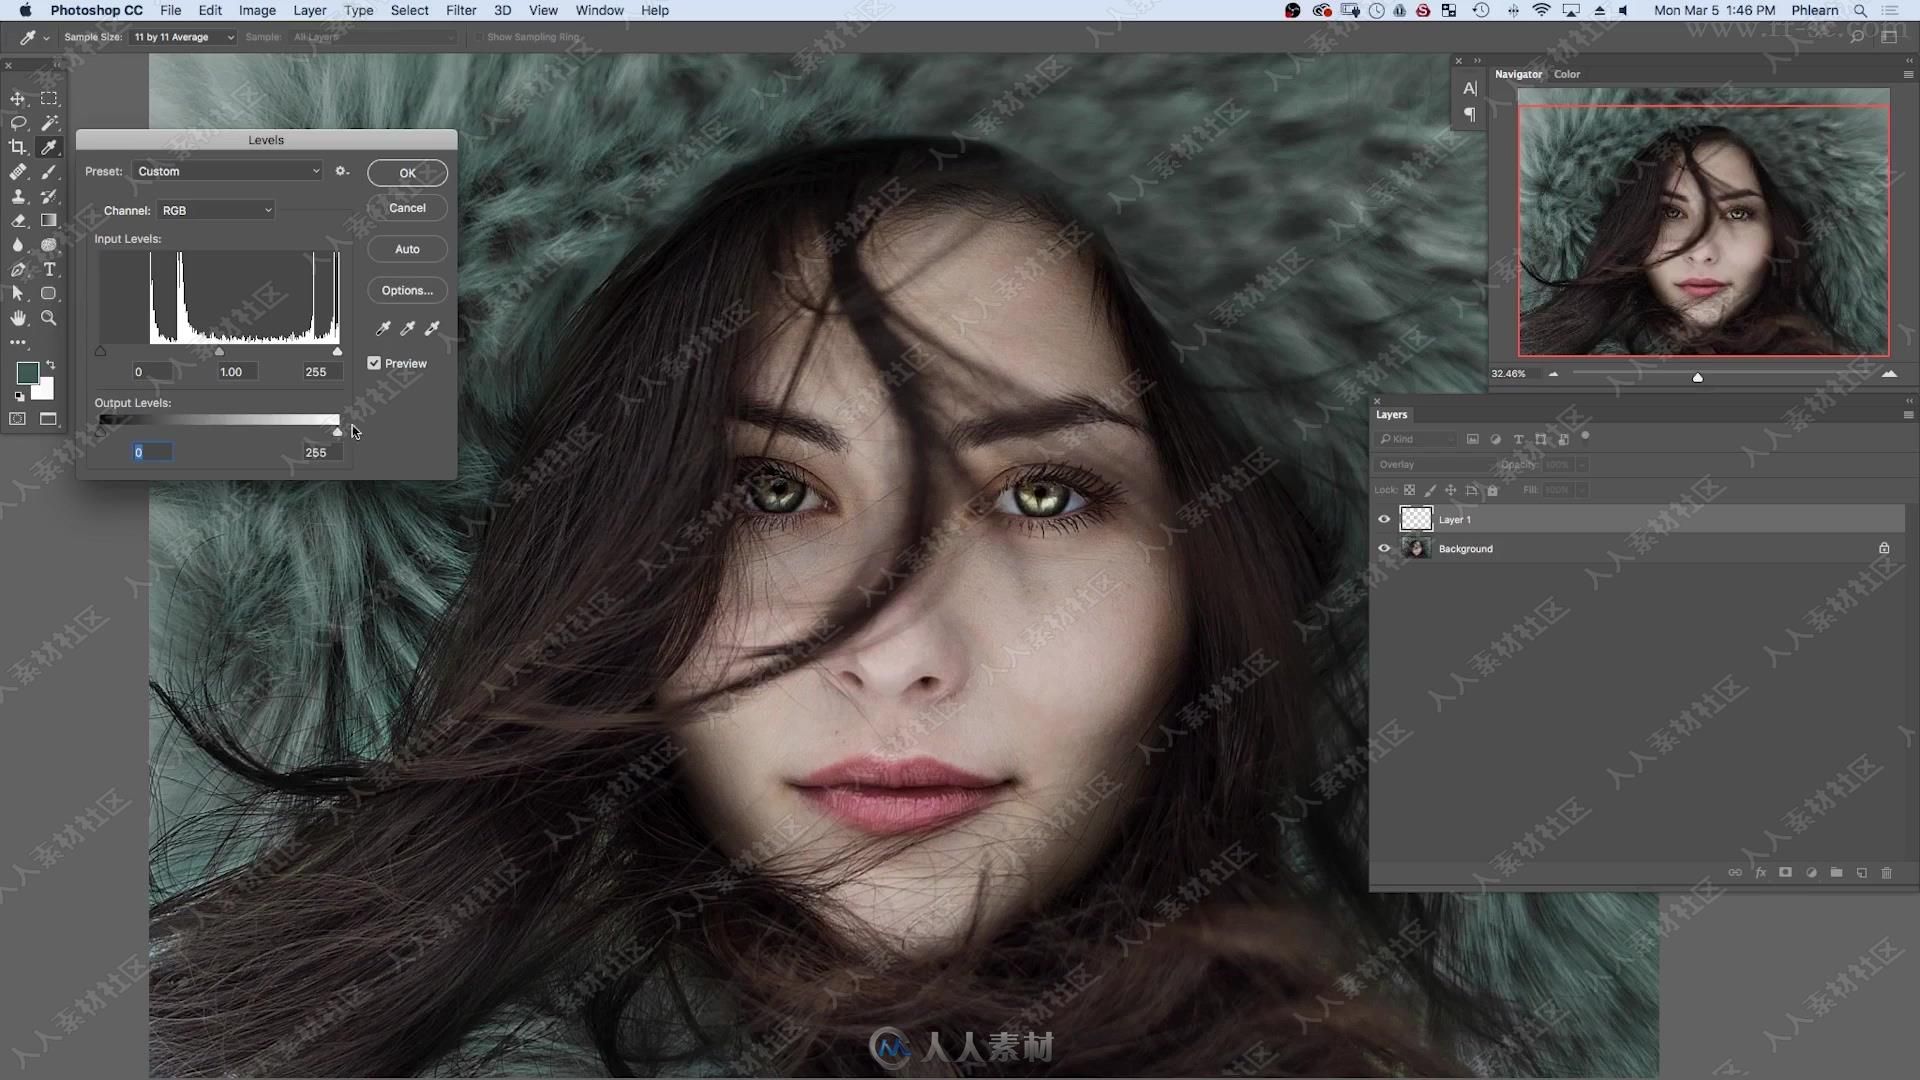Confirm Levels with OK button

(x=407, y=173)
